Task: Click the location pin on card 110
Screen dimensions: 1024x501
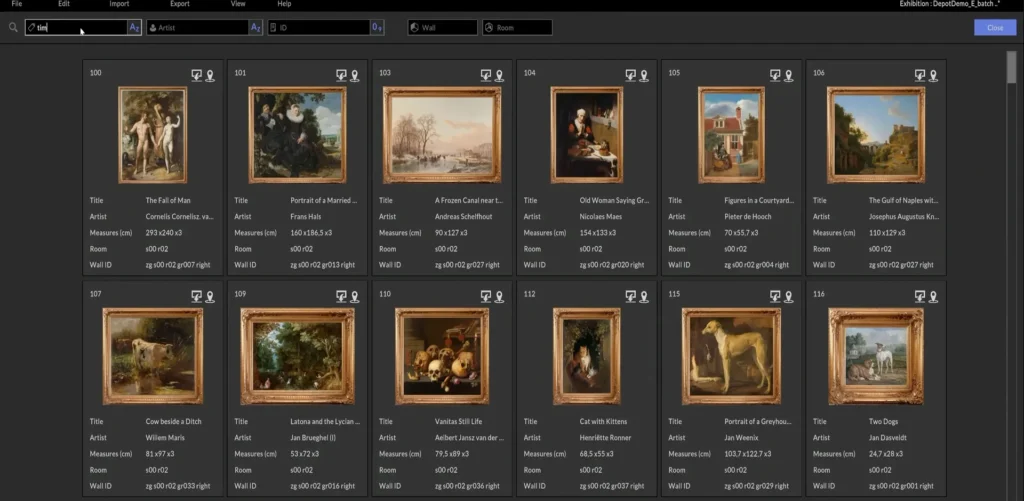Action: coord(500,297)
